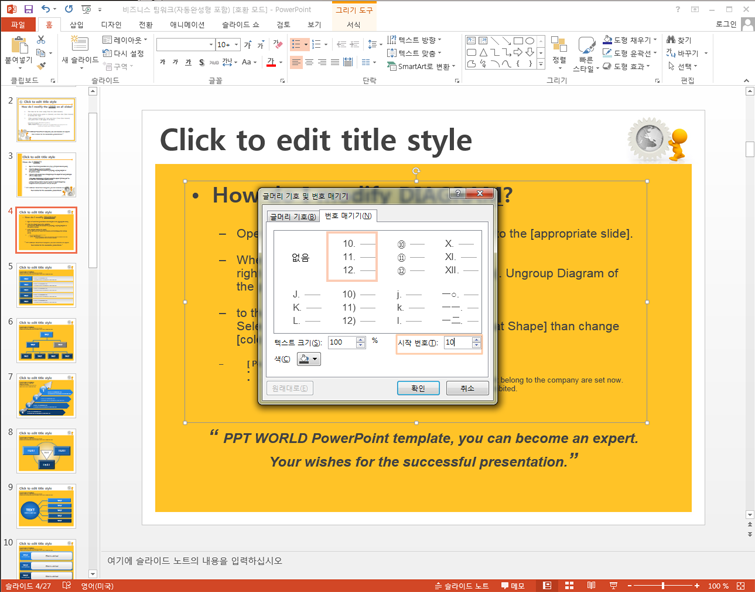Click the Slide Sorter view icon in status bar

click(569, 585)
